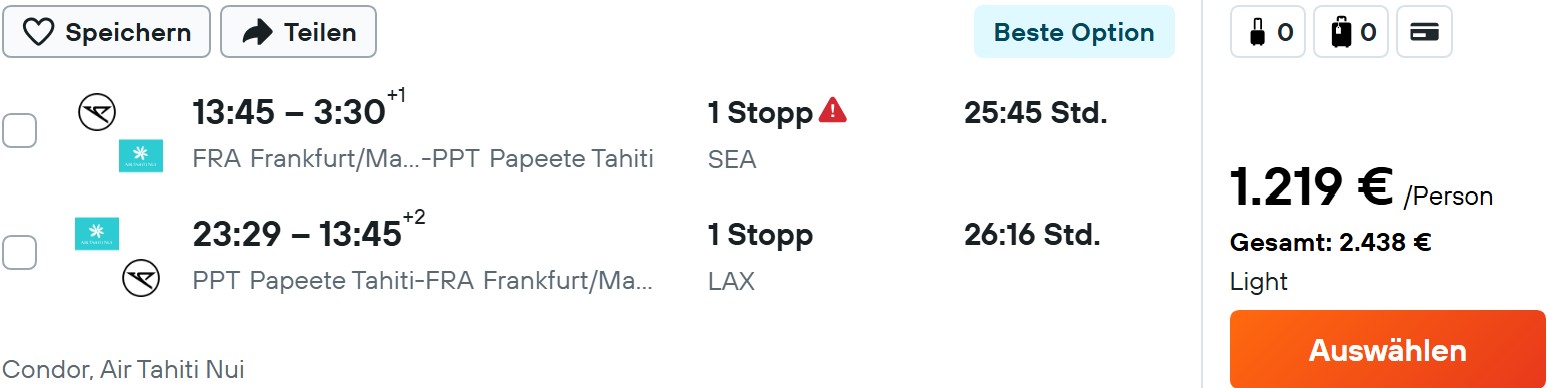Click the PPT Papeete Tahiti-FRA route text
This screenshot has height=388, width=1548.
[423, 281]
